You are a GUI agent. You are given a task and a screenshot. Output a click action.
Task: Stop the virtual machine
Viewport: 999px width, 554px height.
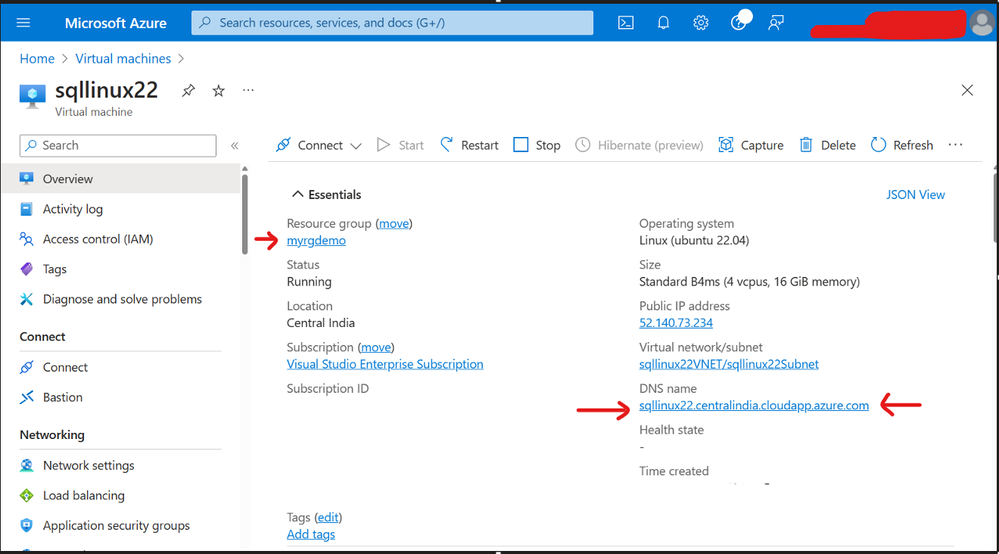537,145
